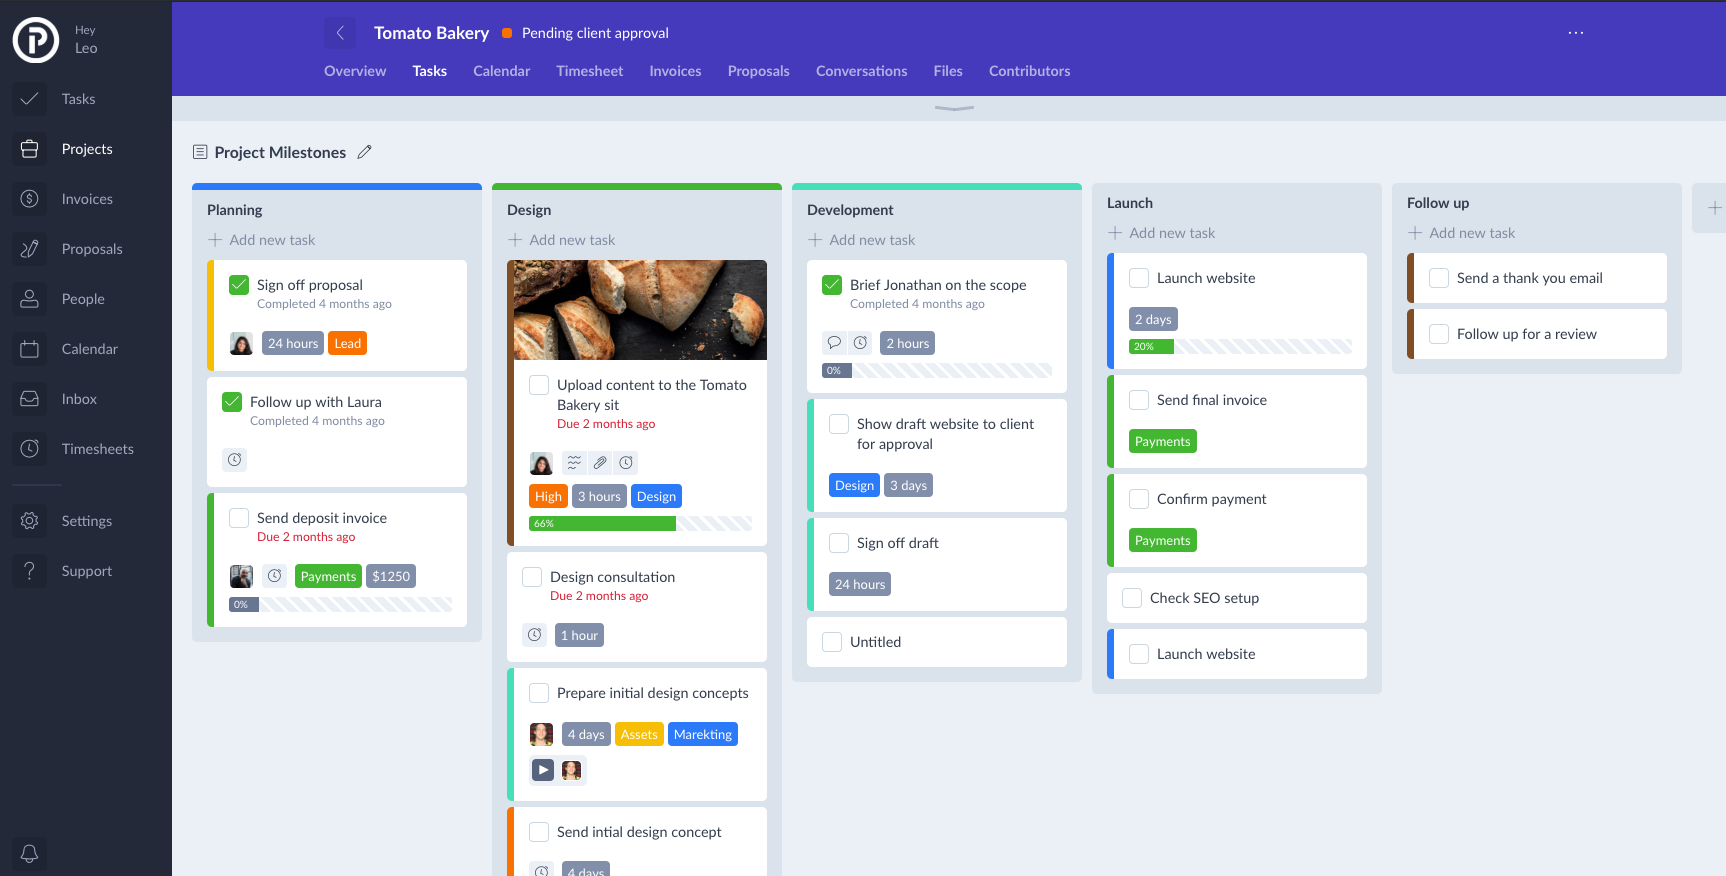Click clock icon on Follow up with Laura
The width and height of the screenshot is (1726, 876).
click(234, 460)
